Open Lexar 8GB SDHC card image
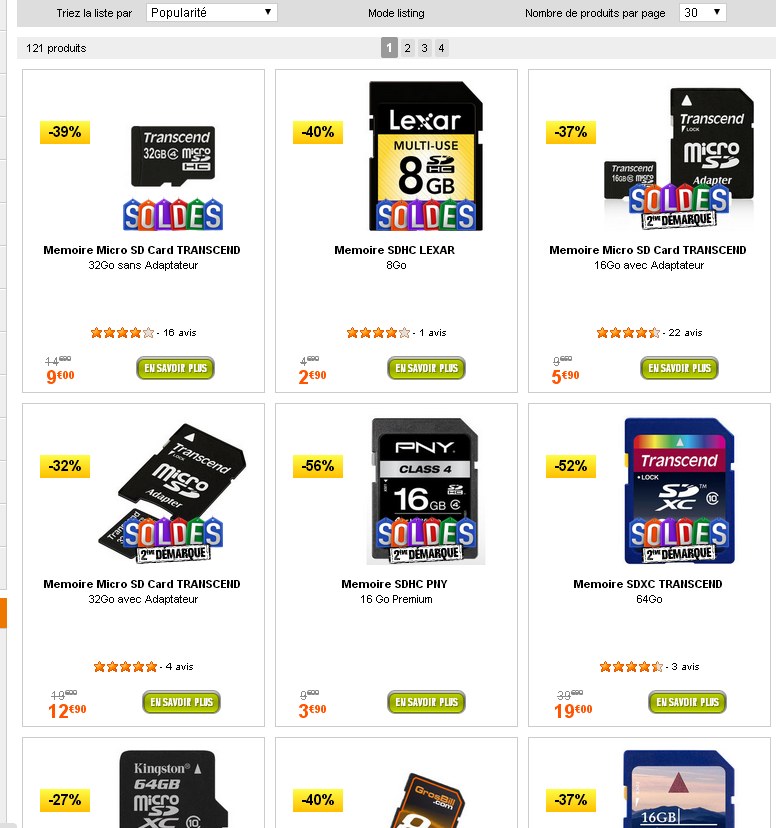Image resolution: width=778 pixels, height=828 pixels. coord(426,156)
